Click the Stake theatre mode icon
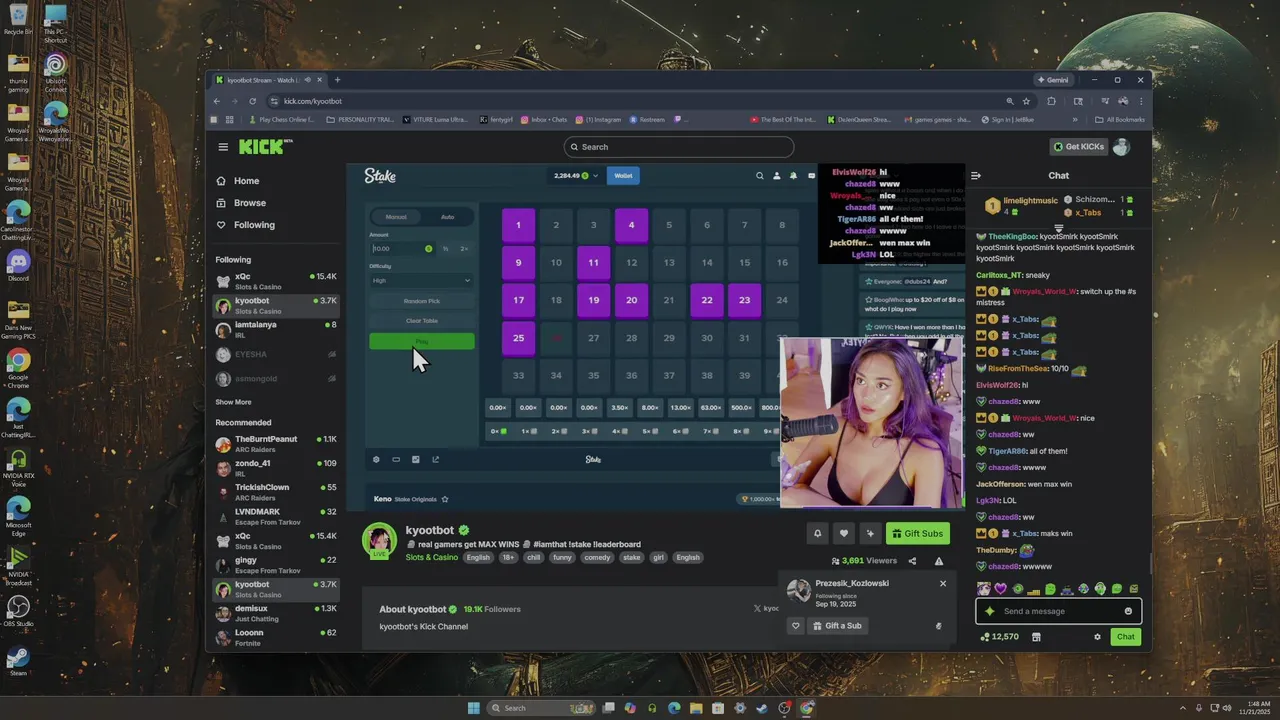Screen dimensions: 1280x720 (396, 460)
